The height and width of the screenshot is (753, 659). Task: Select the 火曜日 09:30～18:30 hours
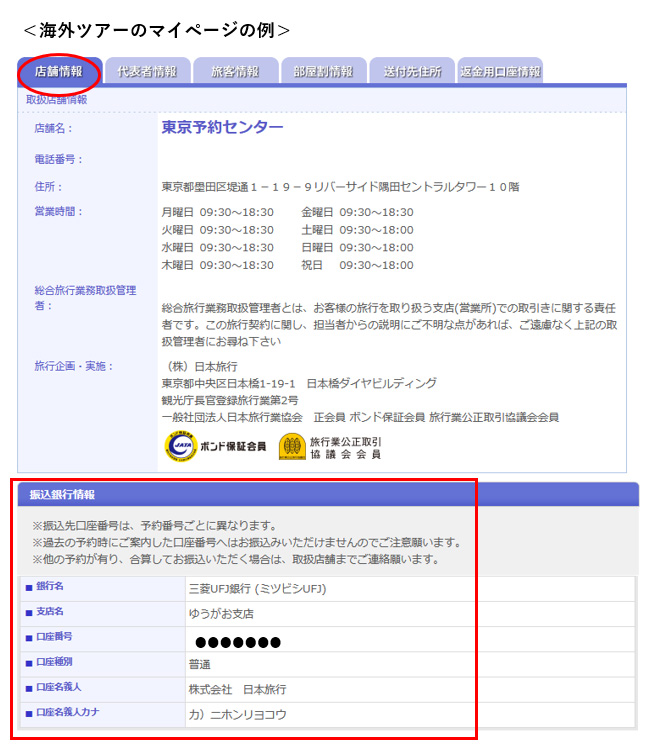click(x=218, y=230)
